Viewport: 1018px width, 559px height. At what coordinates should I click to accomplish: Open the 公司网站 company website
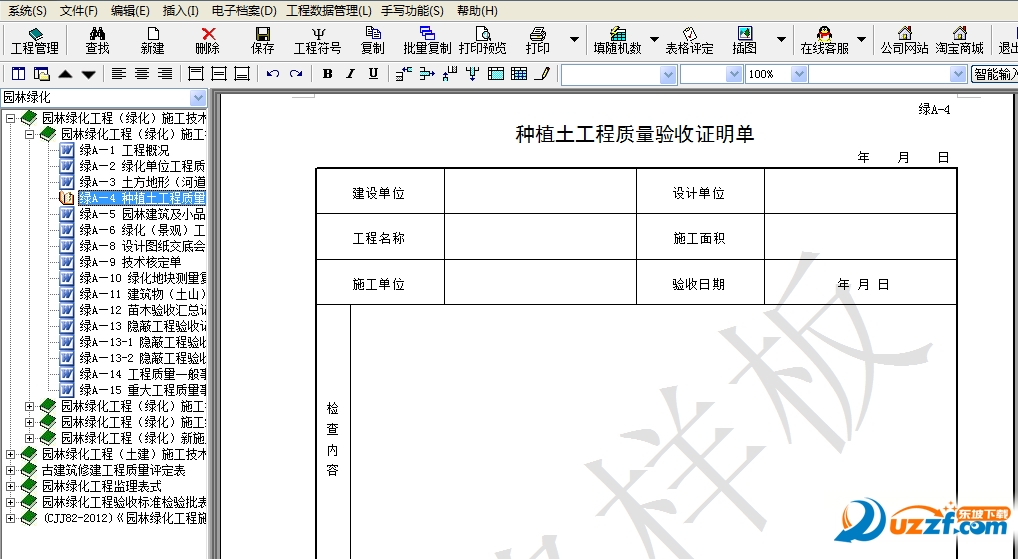tap(904, 40)
